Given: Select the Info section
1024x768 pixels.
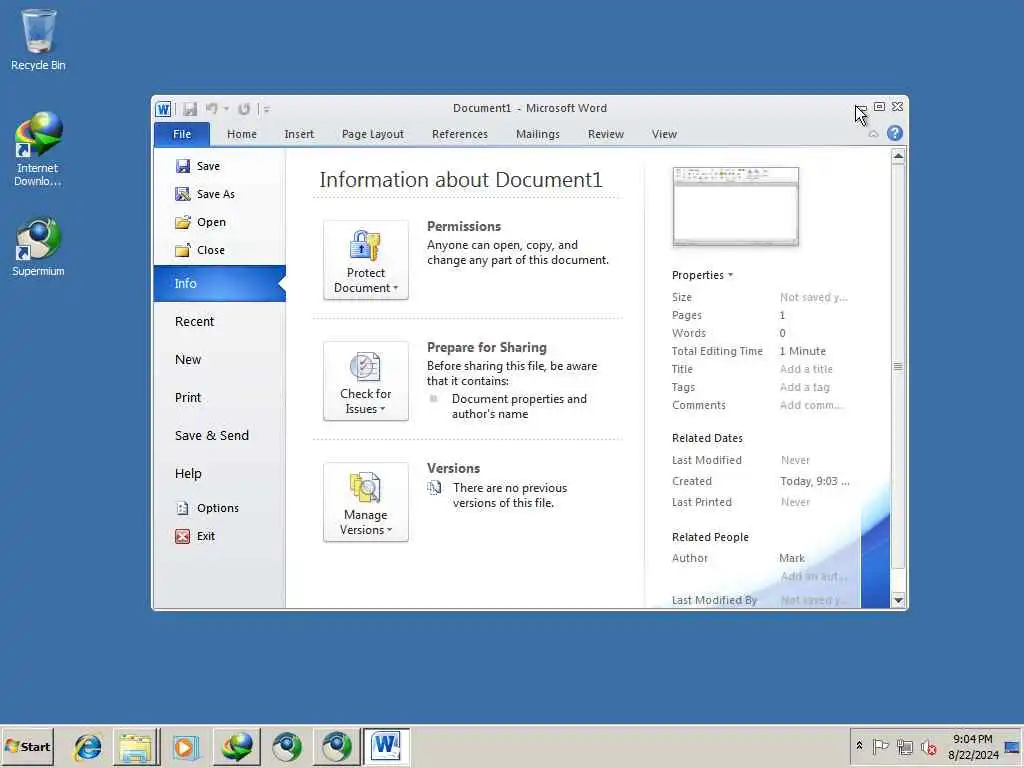Looking at the screenshot, I should (x=219, y=283).
